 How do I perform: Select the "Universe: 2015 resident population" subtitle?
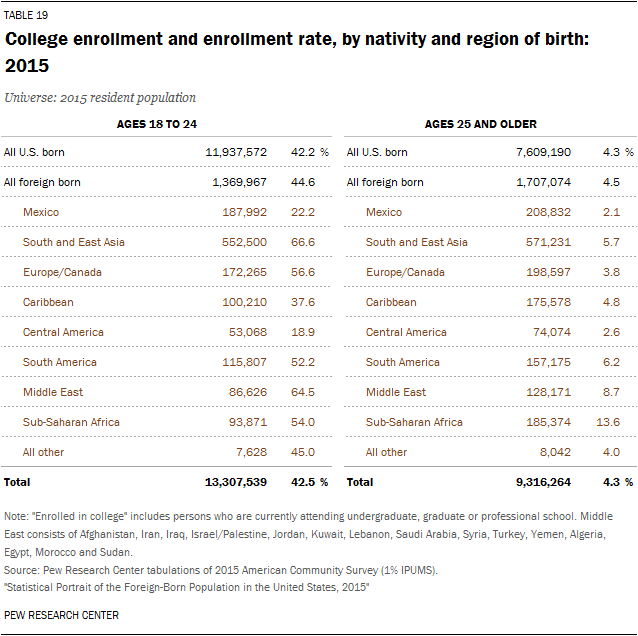tap(100, 98)
